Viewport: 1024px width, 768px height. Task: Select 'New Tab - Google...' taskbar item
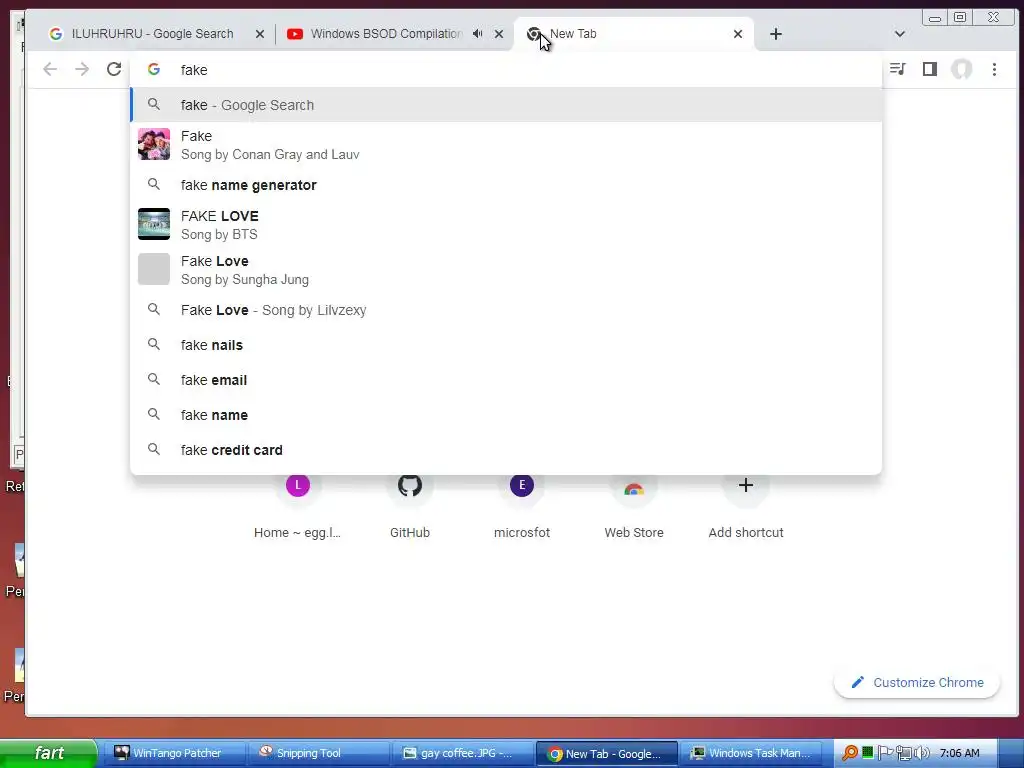[606, 753]
